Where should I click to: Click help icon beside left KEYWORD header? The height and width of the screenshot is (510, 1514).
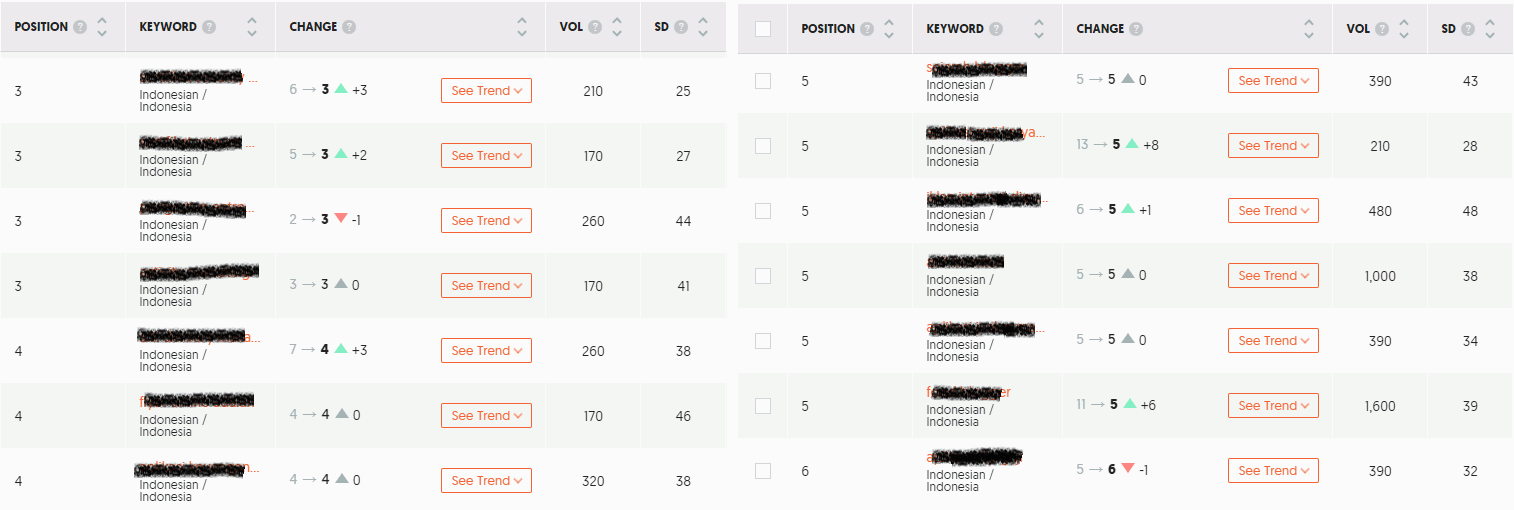(x=209, y=27)
